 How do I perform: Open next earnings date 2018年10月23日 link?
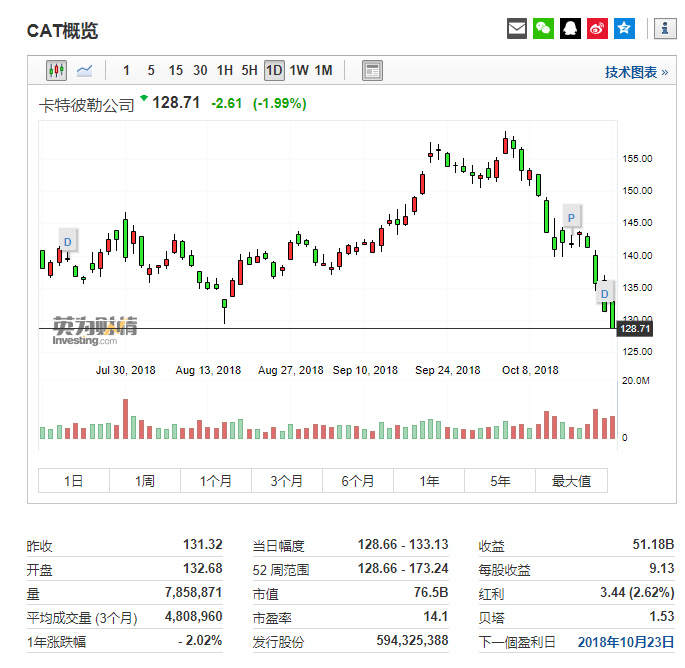tap(626, 642)
